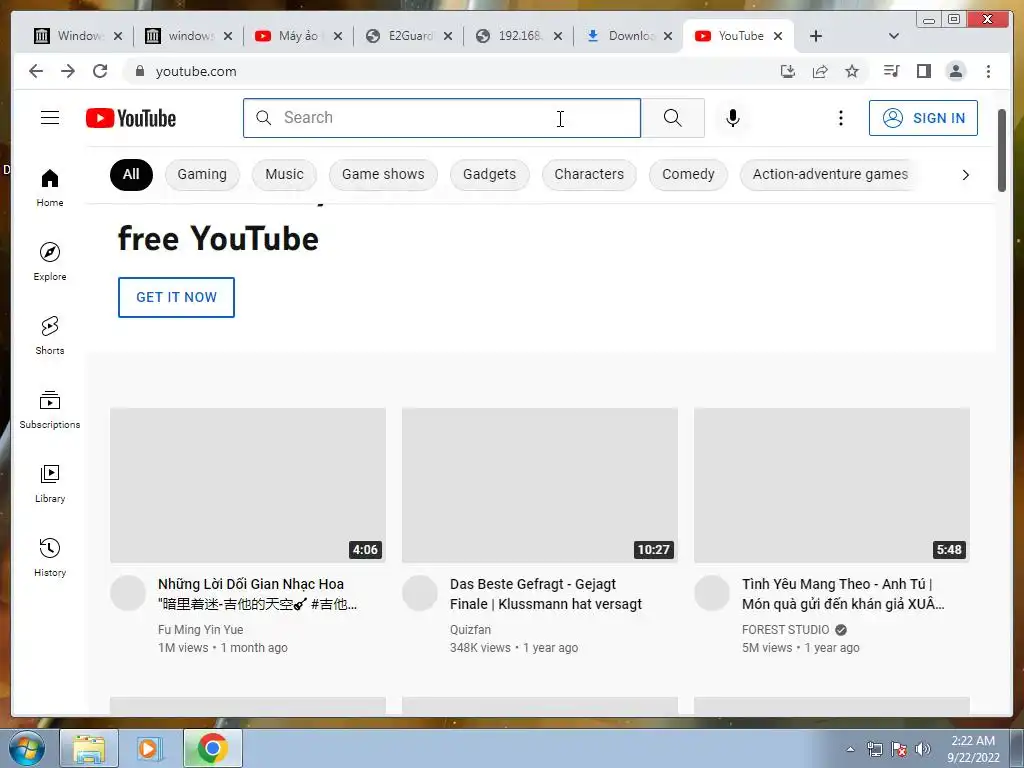The height and width of the screenshot is (768, 1024).
Task: Open FOREST STUDIO channel link
Action: coord(786,630)
